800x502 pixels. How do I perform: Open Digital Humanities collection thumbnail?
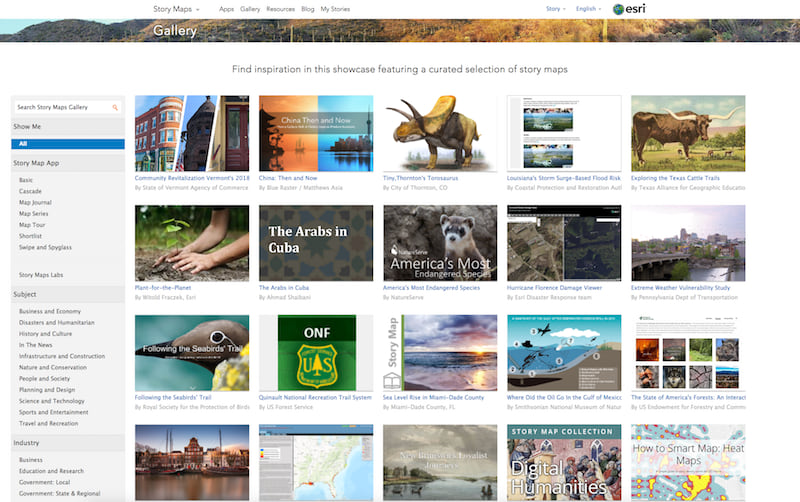(x=564, y=462)
